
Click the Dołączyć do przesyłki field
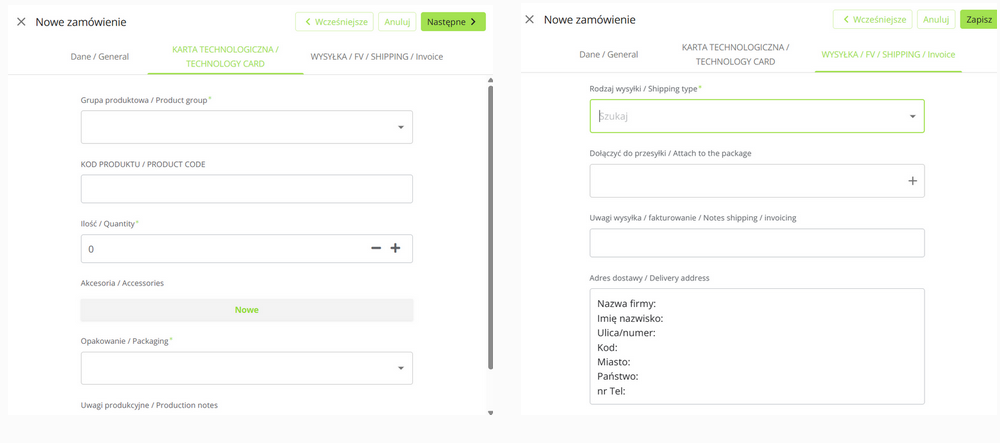(x=757, y=181)
